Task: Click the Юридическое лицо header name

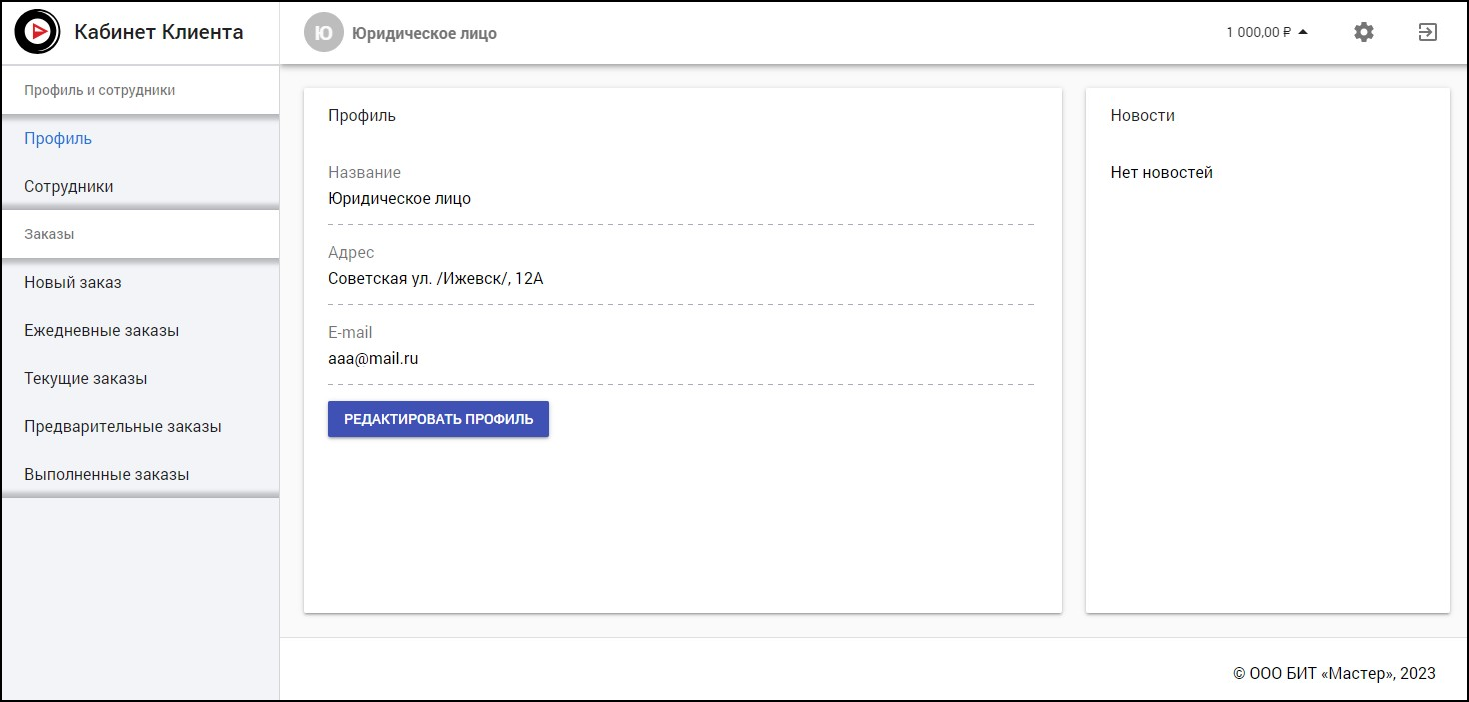Action: pos(424,34)
